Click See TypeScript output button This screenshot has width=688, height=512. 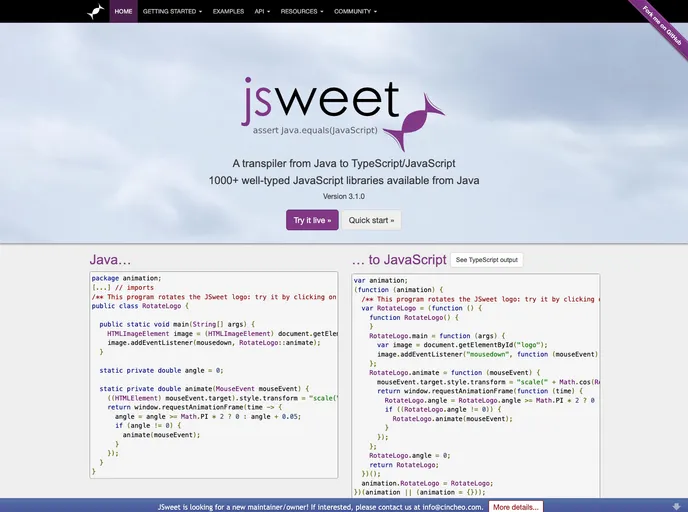point(487,260)
